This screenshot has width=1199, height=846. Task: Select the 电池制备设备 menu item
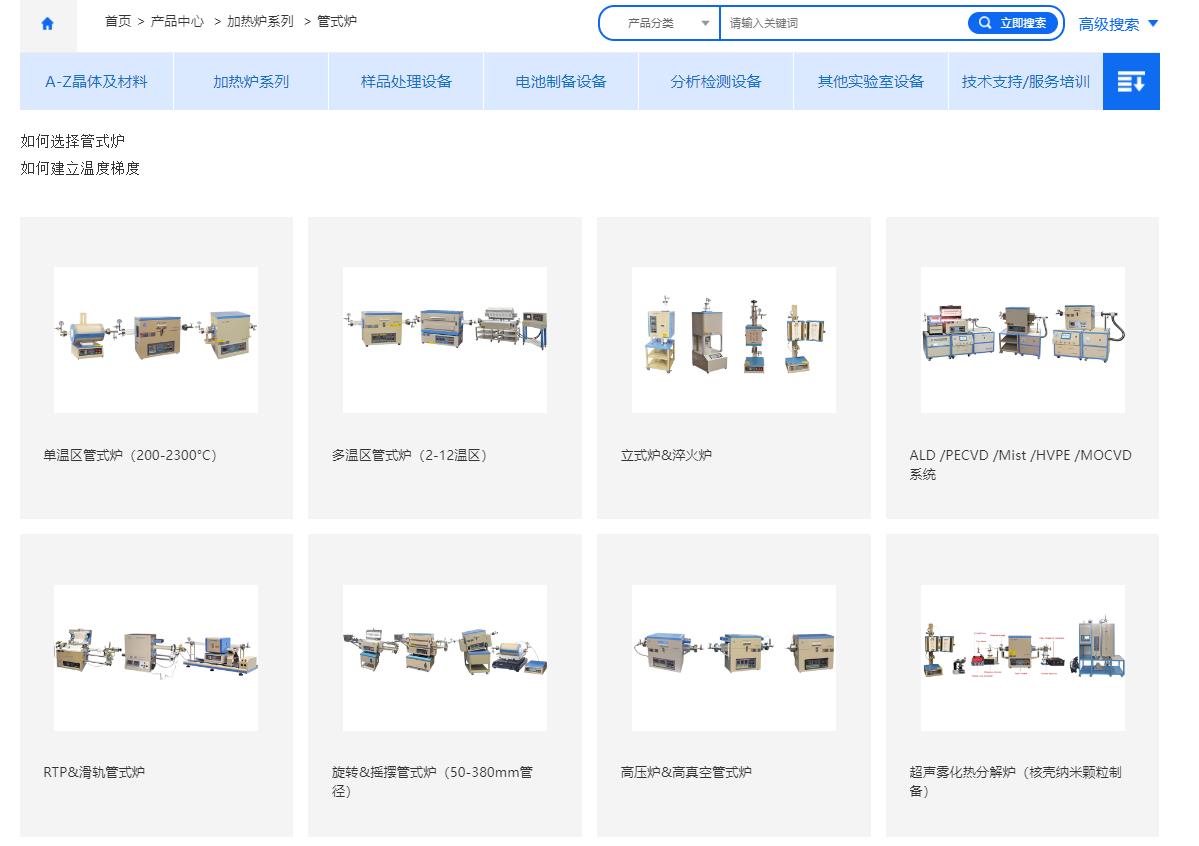pyautogui.click(x=561, y=82)
